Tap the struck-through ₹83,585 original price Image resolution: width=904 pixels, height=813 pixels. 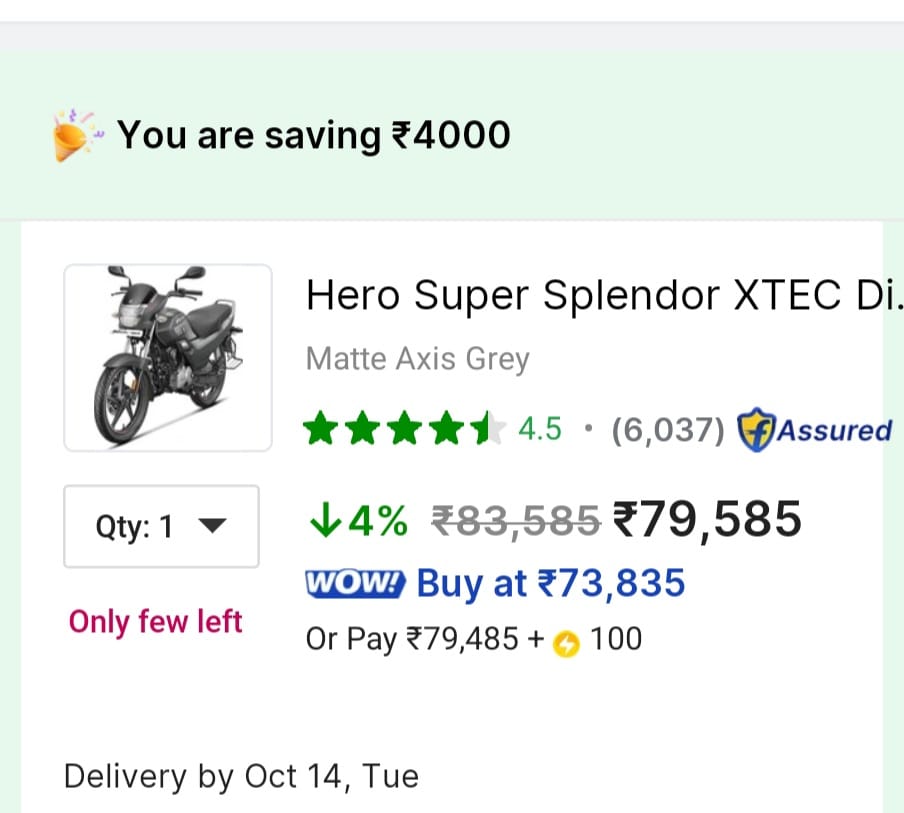click(x=516, y=520)
